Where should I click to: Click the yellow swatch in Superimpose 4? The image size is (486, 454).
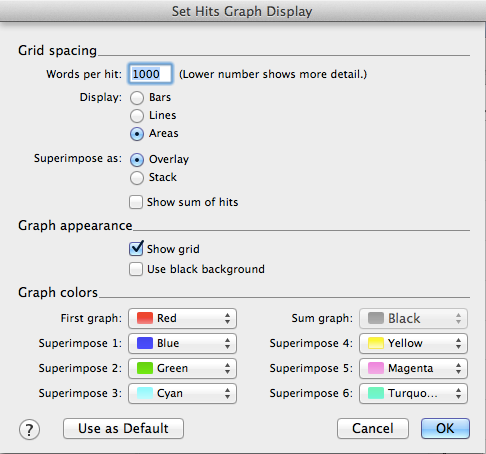tap(376, 343)
